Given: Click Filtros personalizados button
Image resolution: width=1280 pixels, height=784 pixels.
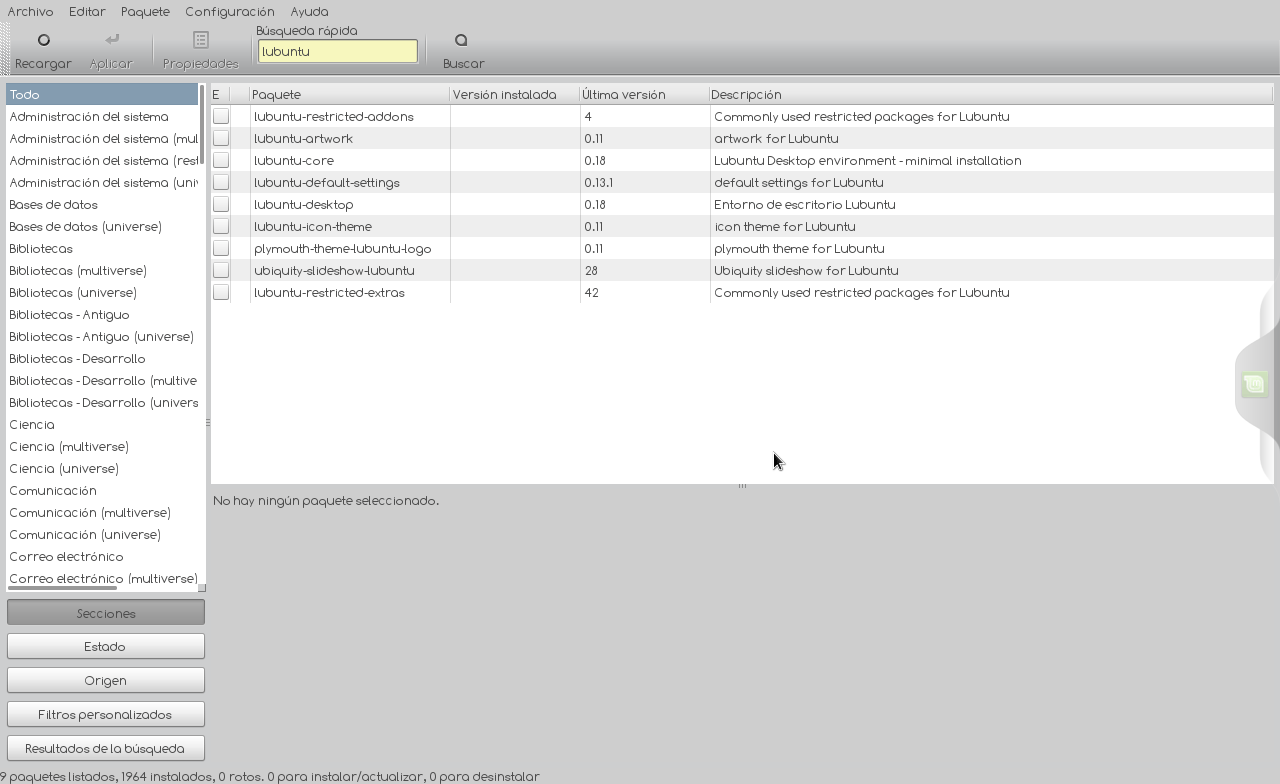Looking at the screenshot, I should click(106, 714).
